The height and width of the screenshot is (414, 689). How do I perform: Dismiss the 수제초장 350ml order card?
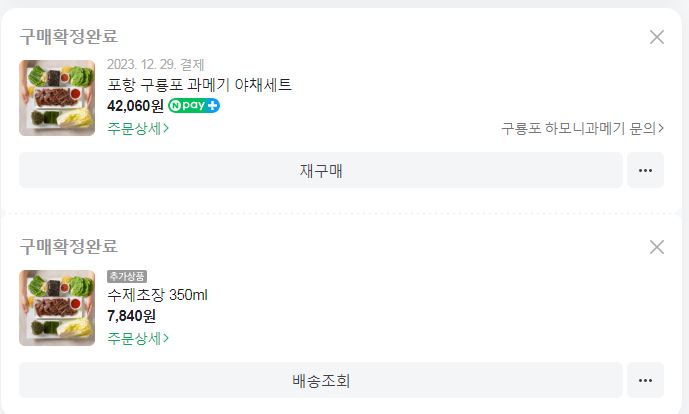click(657, 247)
